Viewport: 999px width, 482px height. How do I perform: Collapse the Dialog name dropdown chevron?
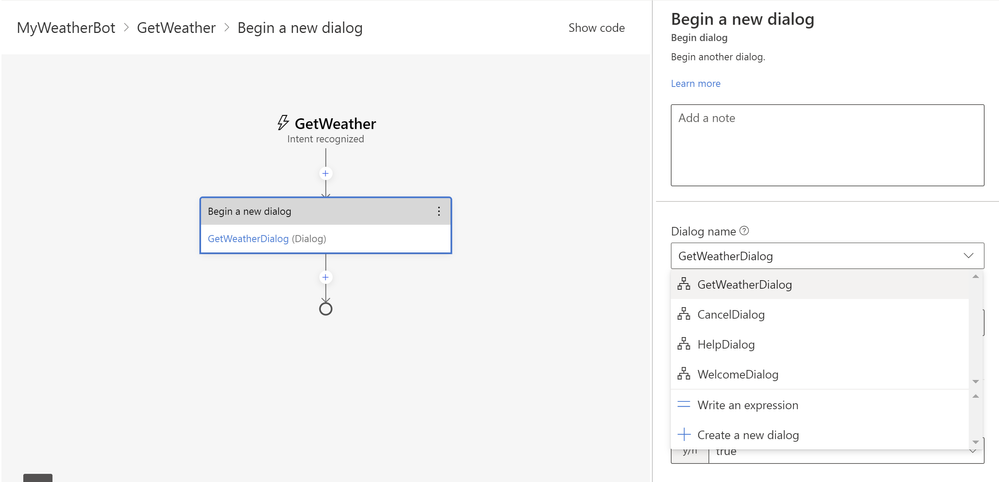[x=966, y=256]
